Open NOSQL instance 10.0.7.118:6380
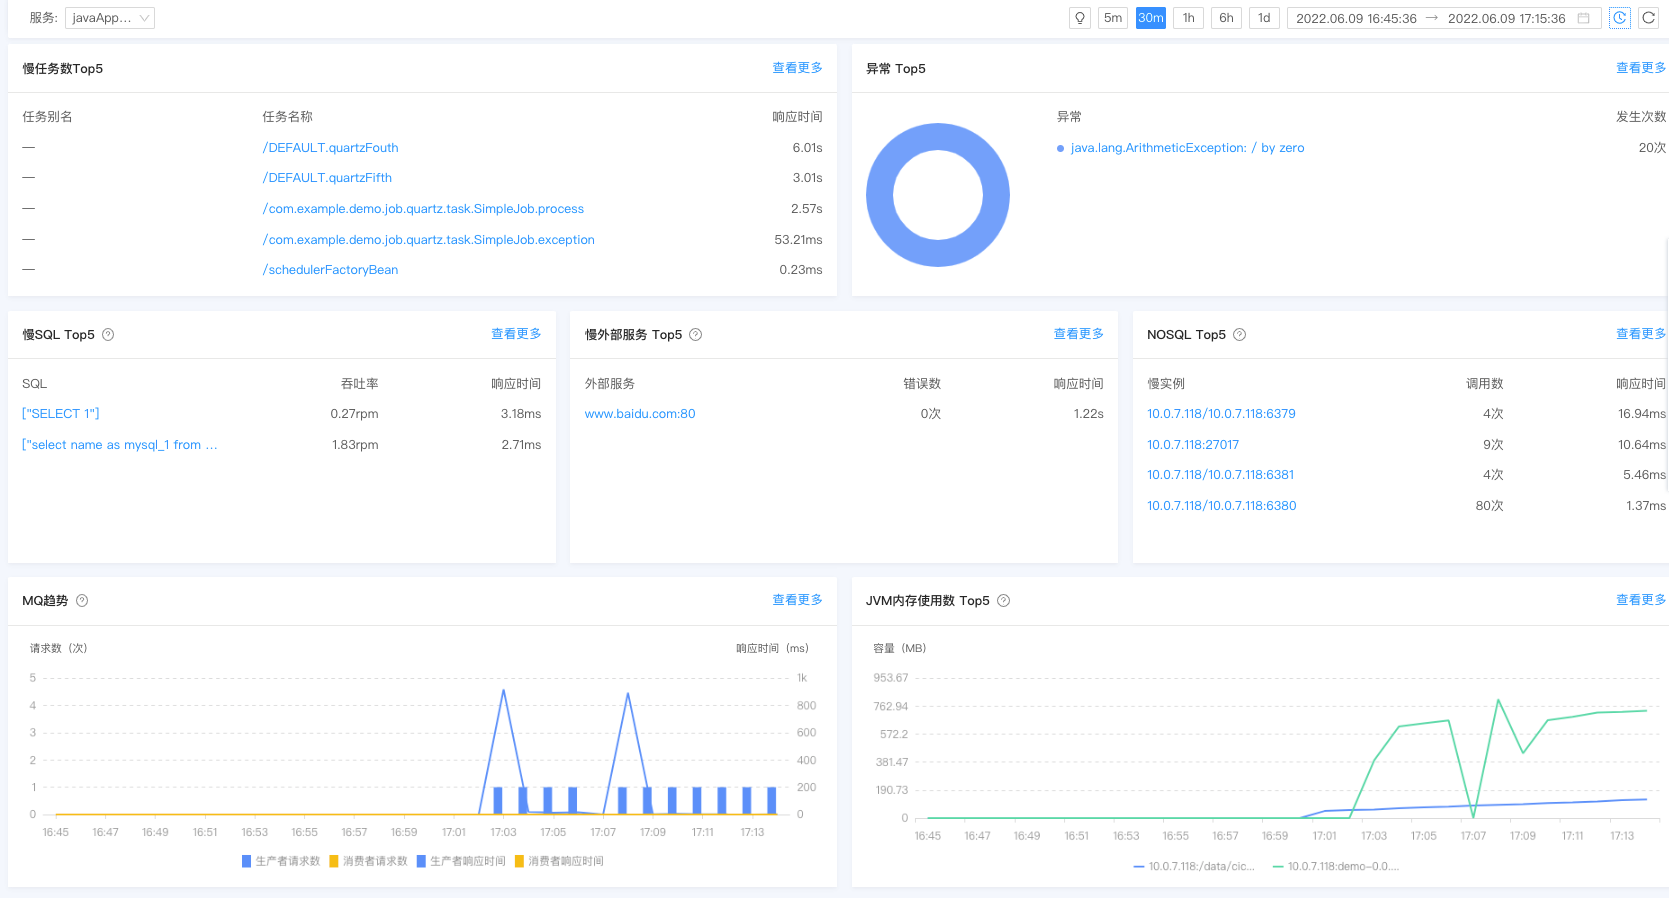The image size is (1669, 898). [x=1221, y=506]
